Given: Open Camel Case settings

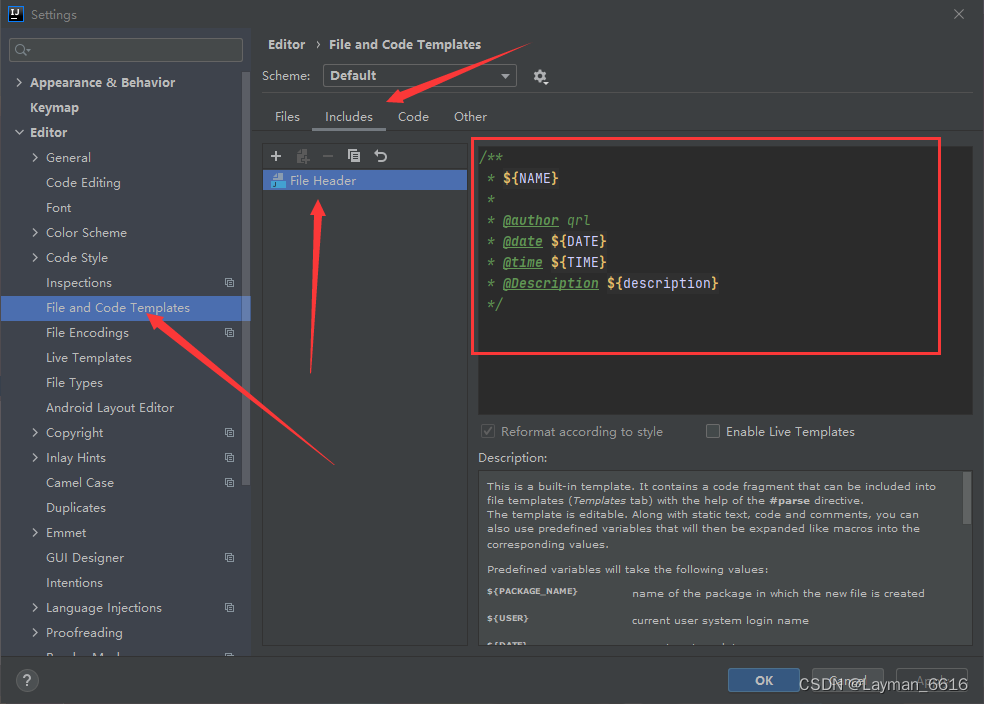Looking at the screenshot, I should 80,483.
